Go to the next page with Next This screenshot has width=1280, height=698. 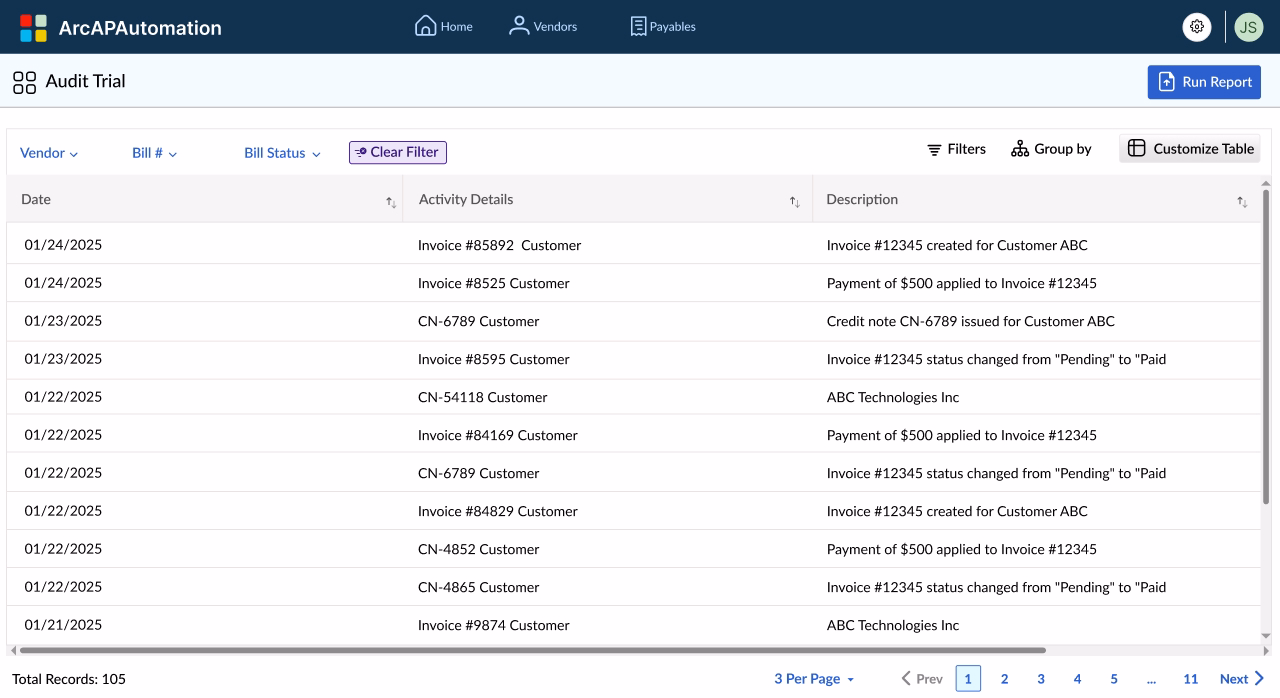(x=1243, y=679)
